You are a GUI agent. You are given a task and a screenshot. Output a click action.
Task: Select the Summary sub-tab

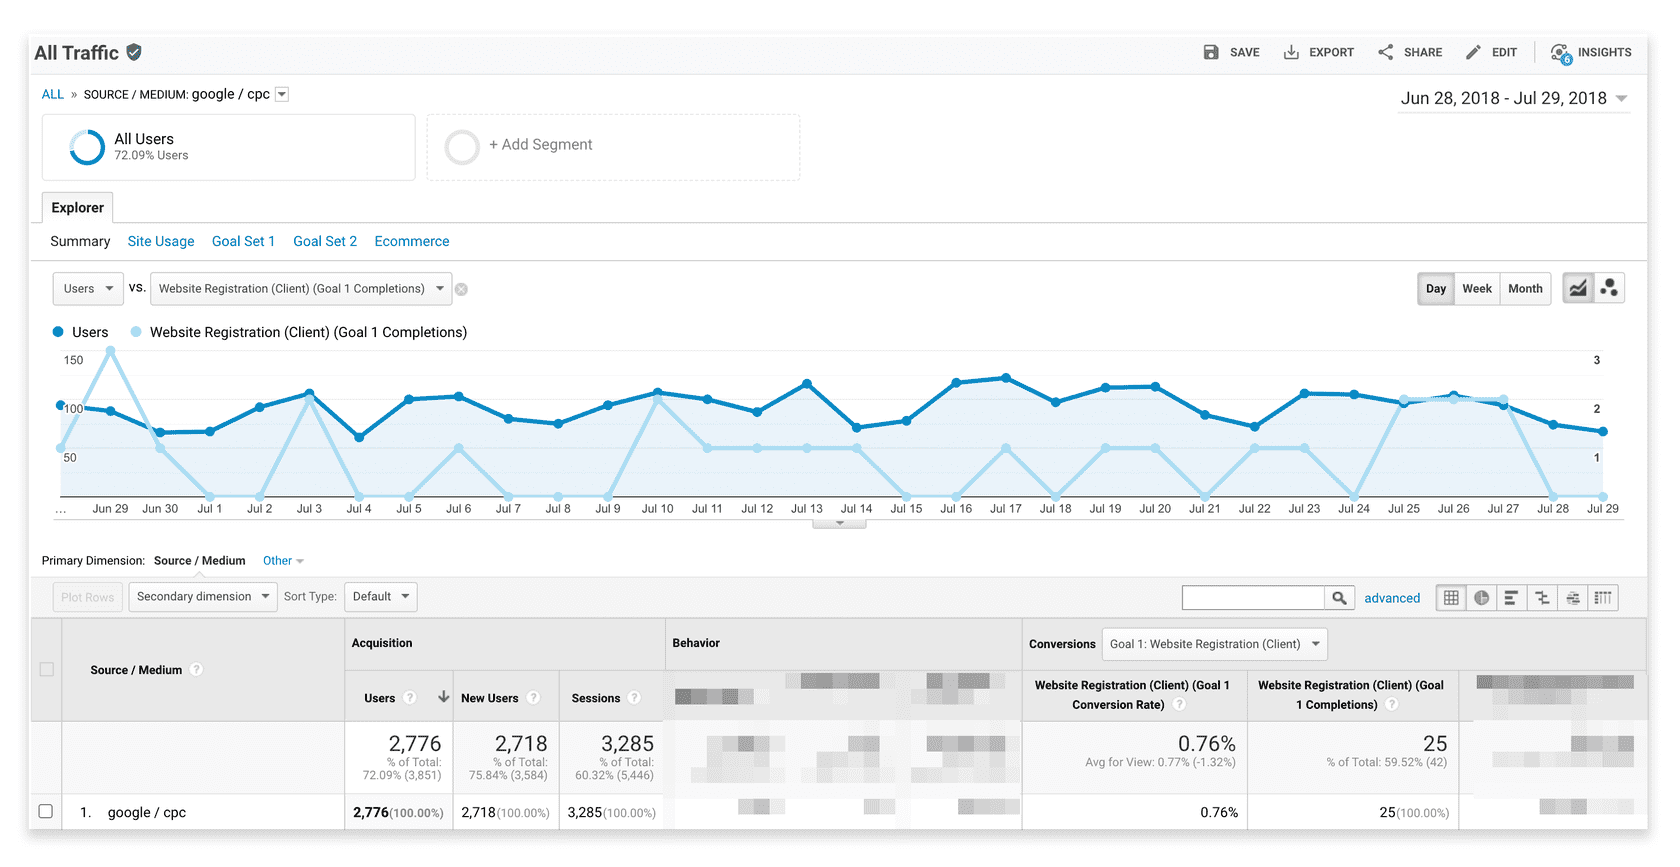coord(80,241)
